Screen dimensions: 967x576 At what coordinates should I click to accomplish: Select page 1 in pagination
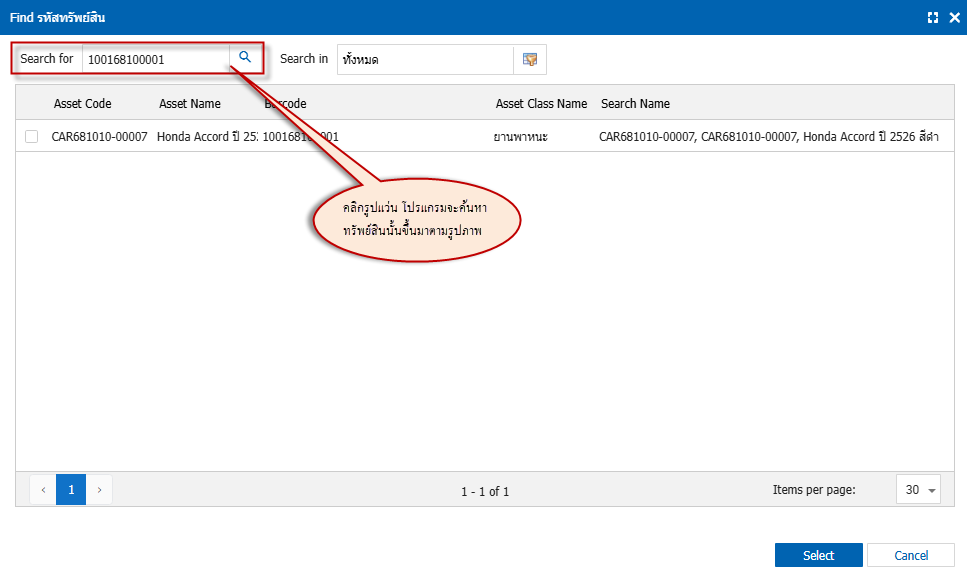click(71, 490)
